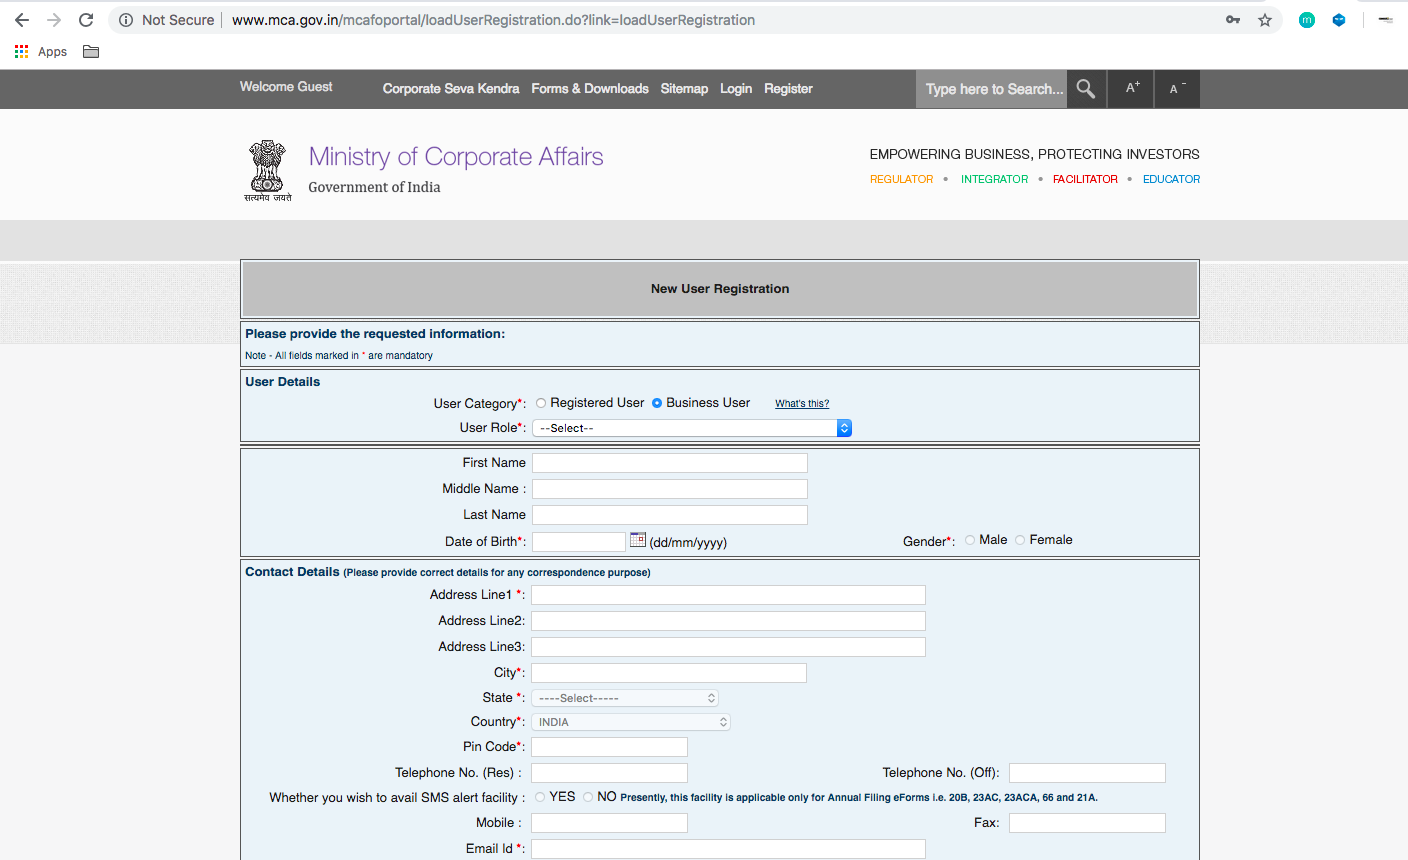Click the browser address bar URL
This screenshot has height=860, width=1408.
pyautogui.click(x=493, y=20)
